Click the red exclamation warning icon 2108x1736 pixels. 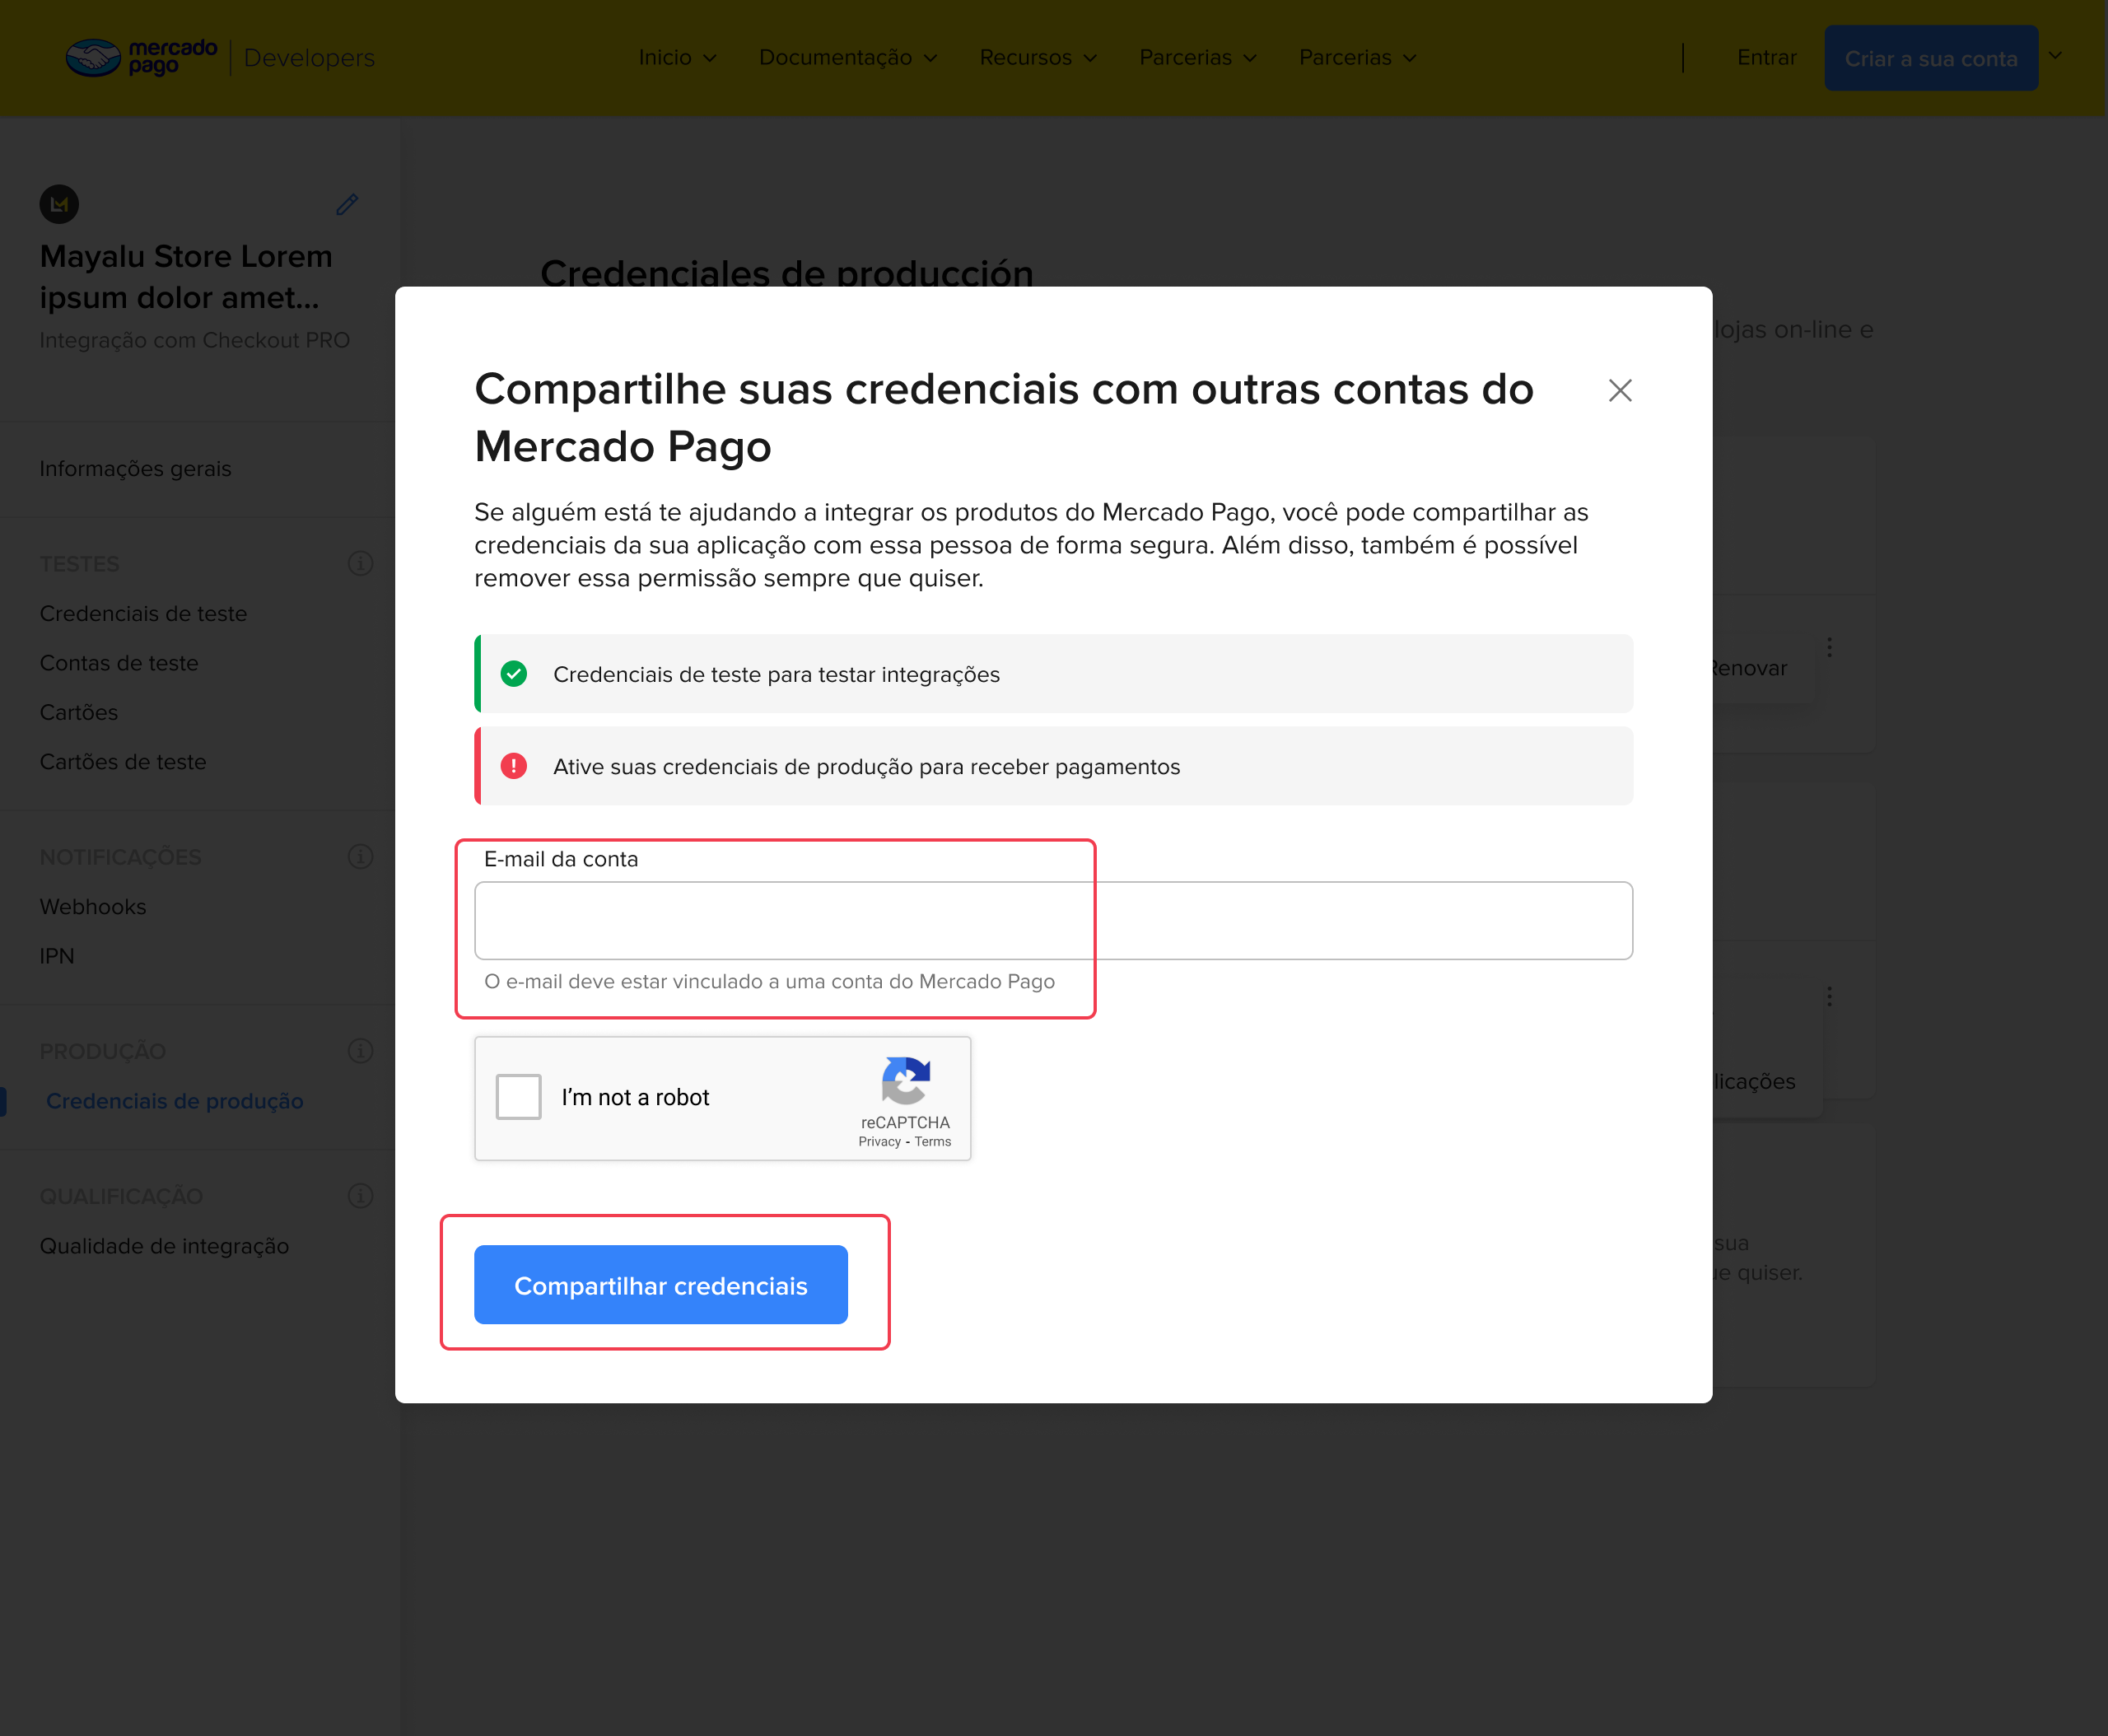(x=514, y=766)
